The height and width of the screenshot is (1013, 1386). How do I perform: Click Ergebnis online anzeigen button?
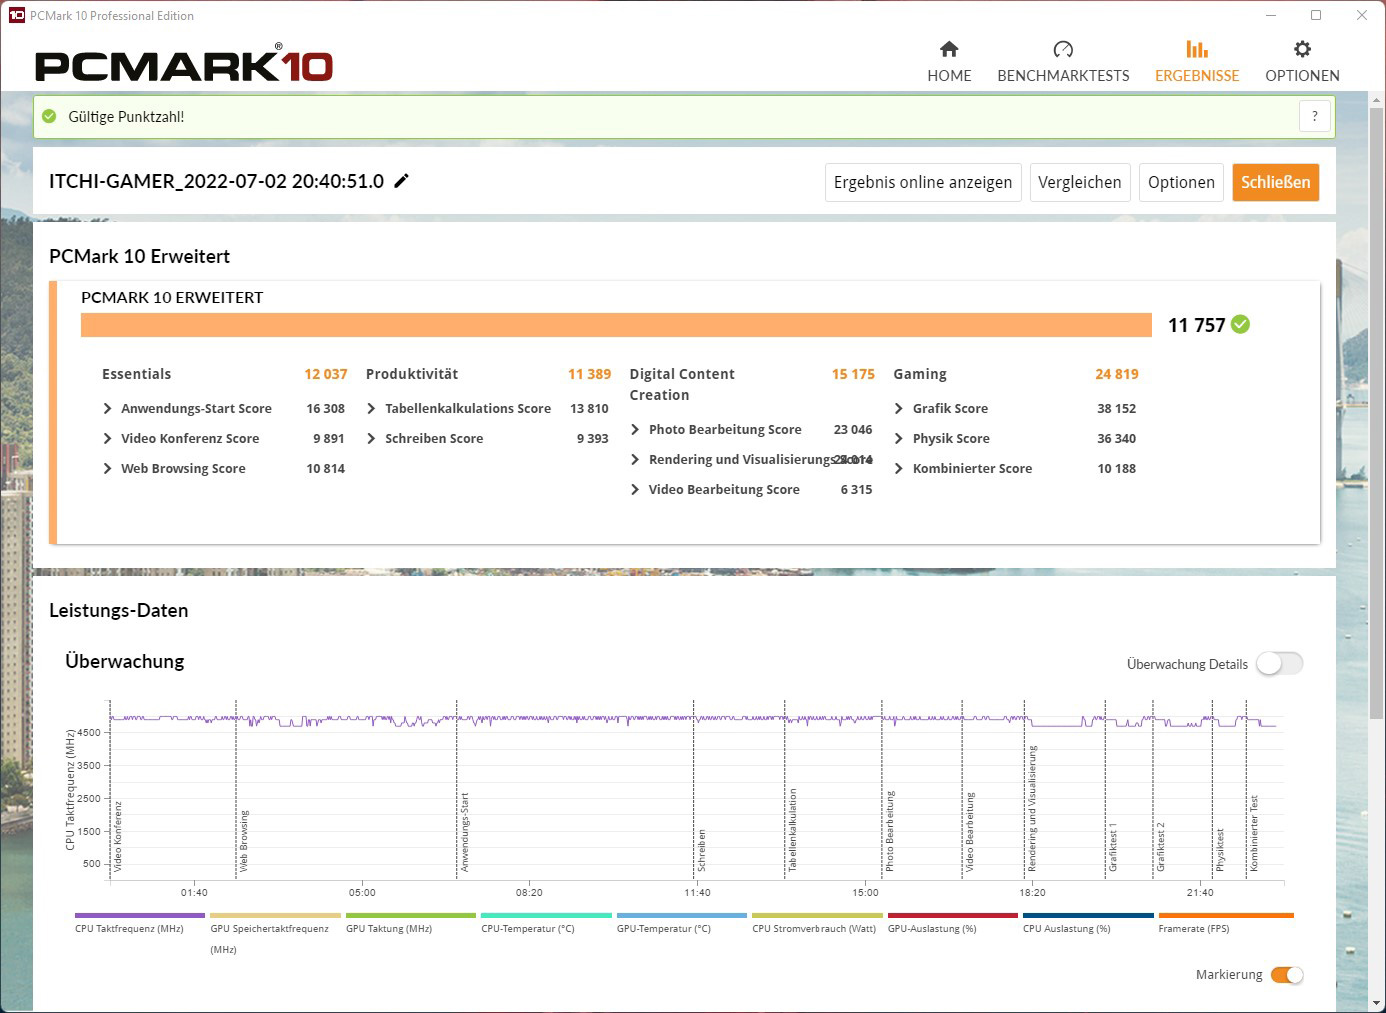tap(923, 182)
